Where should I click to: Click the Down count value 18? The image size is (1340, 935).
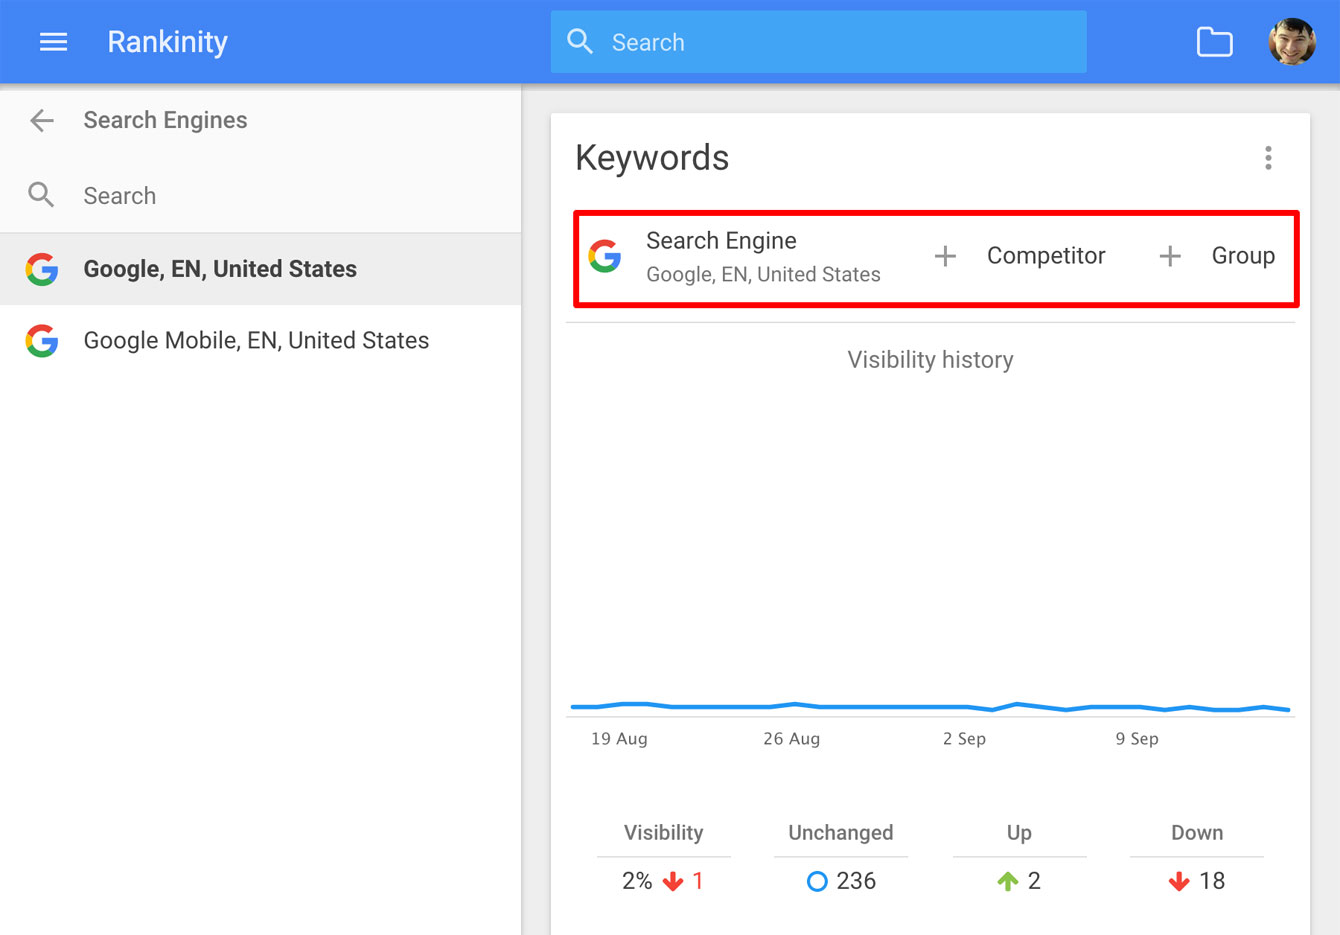pos(1212,881)
